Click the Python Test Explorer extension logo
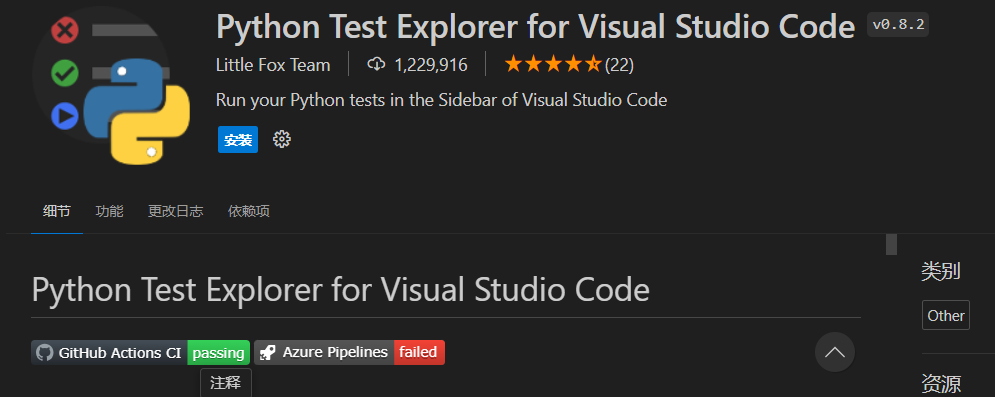The width and height of the screenshot is (995, 397). click(111, 84)
